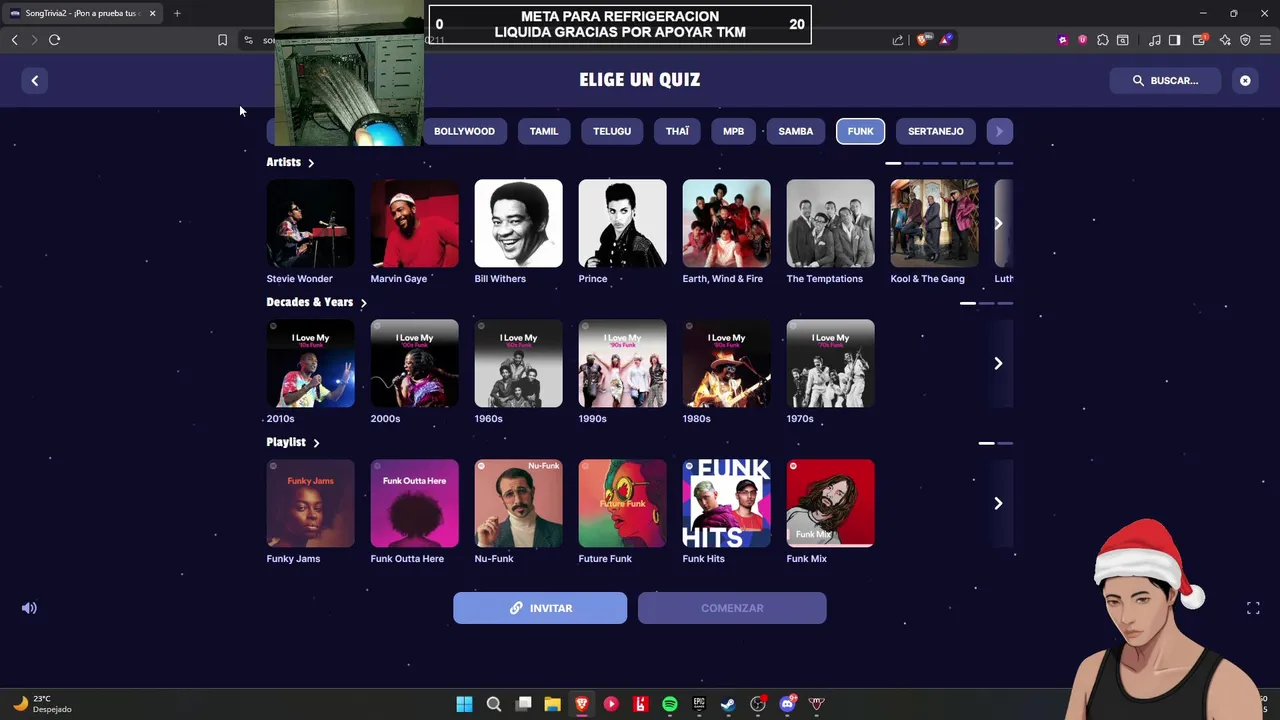Image resolution: width=1280 pixels, height=720 pixels.
Task: Select the Bollywood genre tab
Action: (x=464, y=131)
